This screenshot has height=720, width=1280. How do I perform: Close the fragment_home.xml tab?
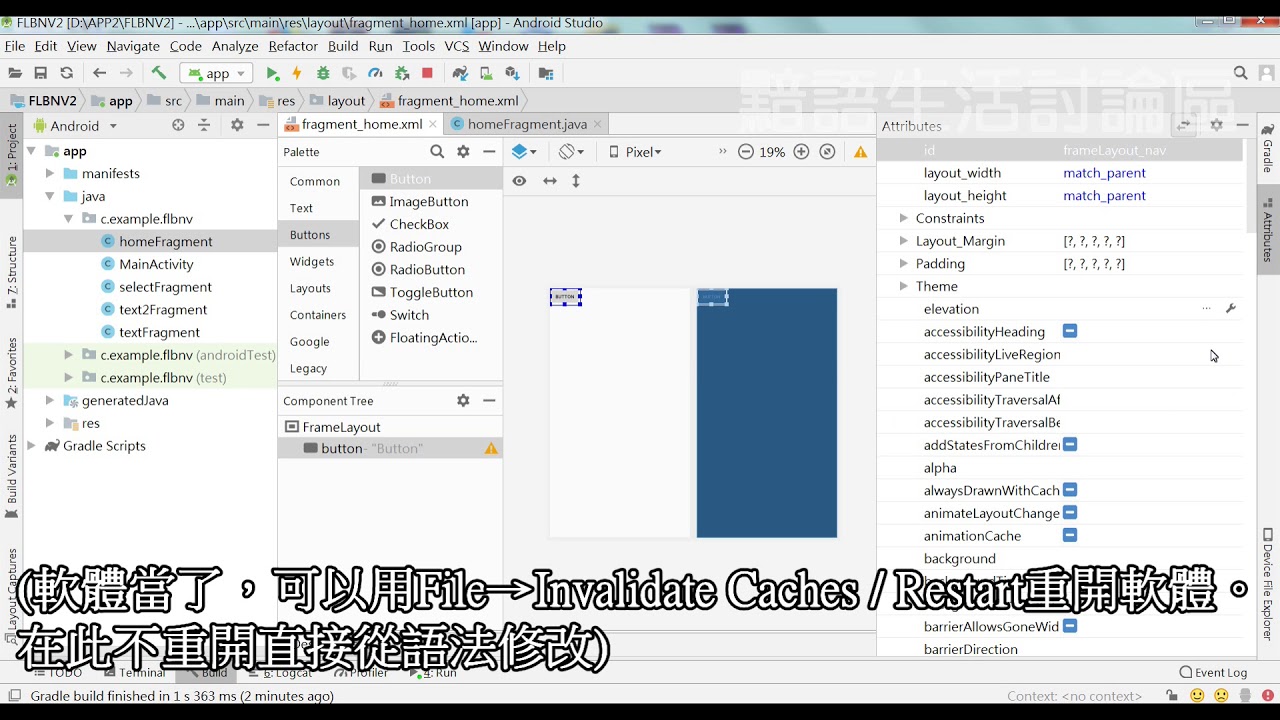click(x=433, y=124)
